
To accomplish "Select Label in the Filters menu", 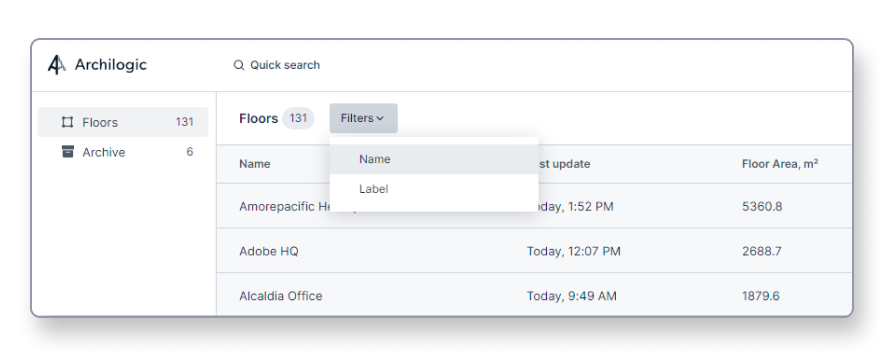I will point(434,189).
